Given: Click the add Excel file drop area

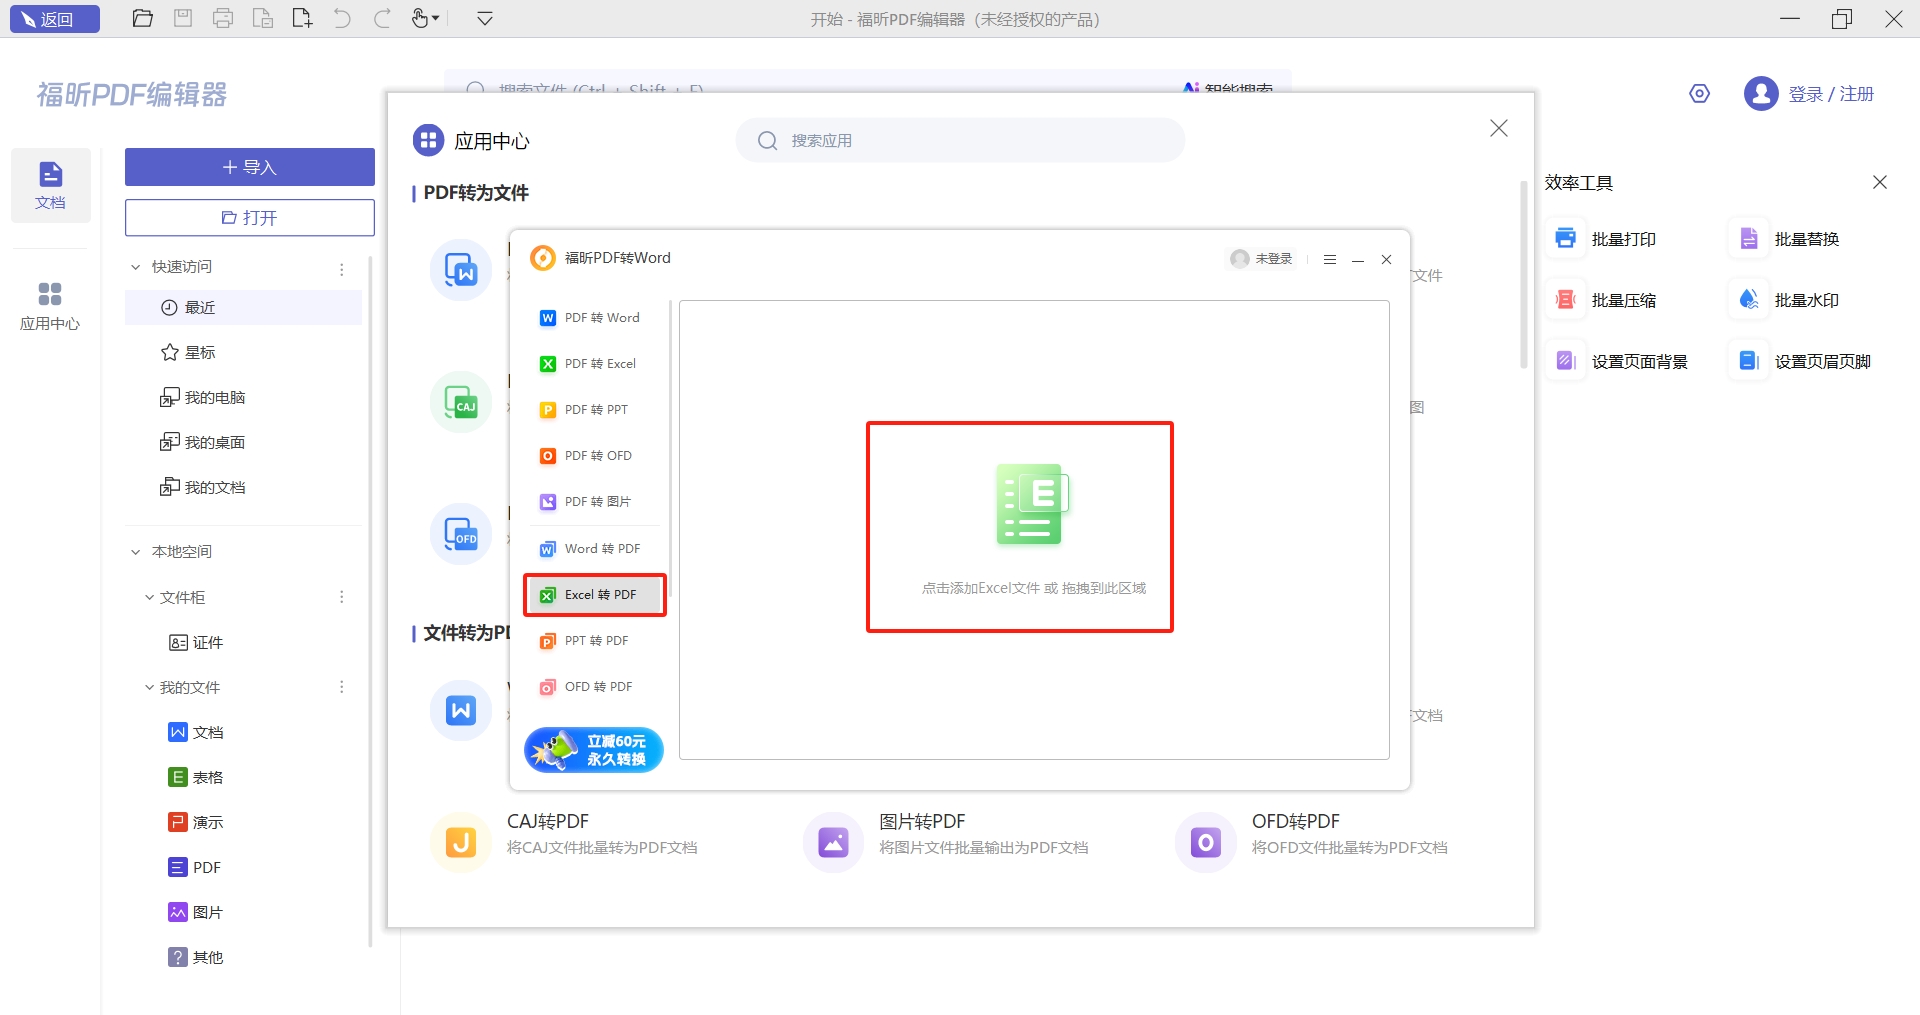Looking at the screenshot, I should [x=1019, y=527].
